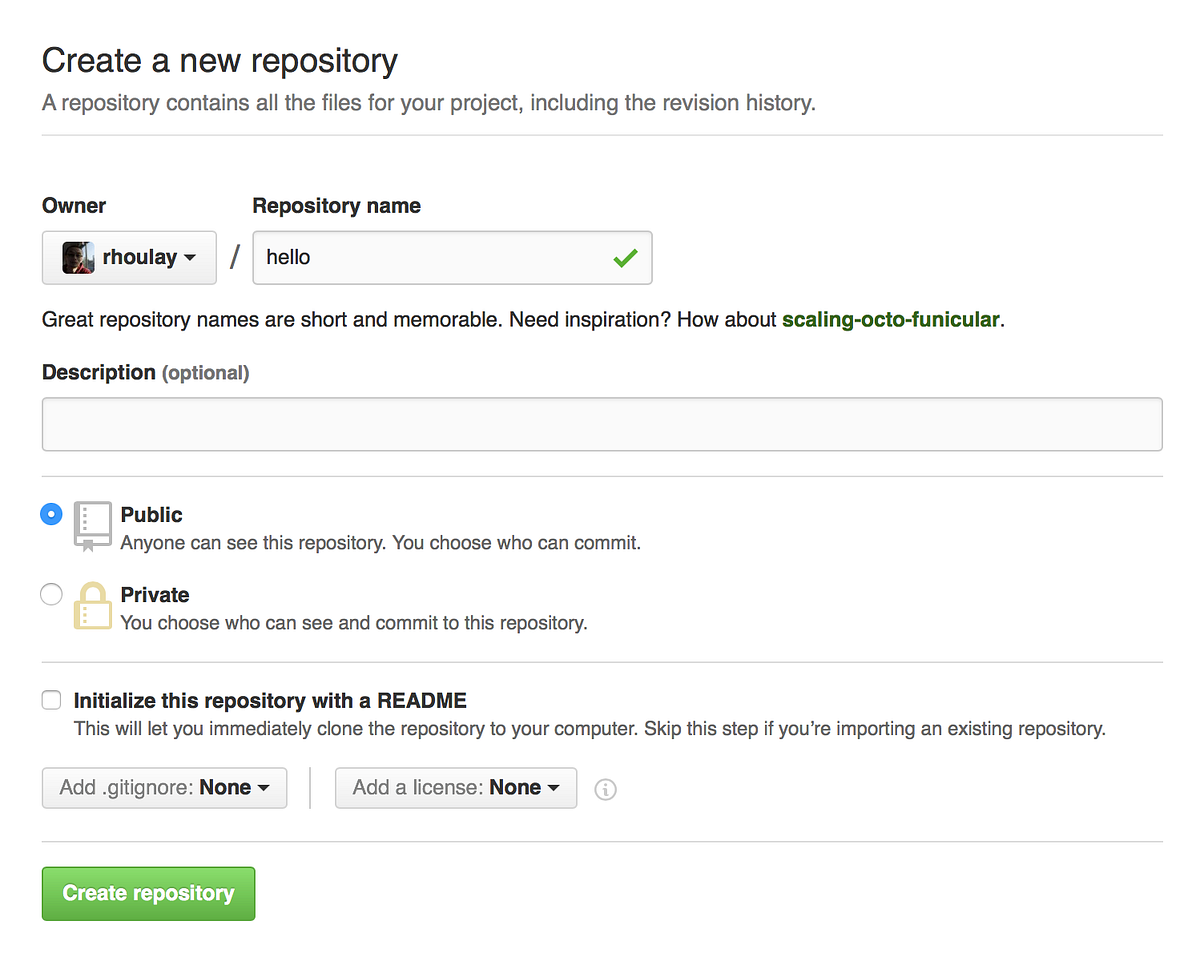The image size is (1200, 956).
Task: Select the Private radio button
Action: click(51, 594)
